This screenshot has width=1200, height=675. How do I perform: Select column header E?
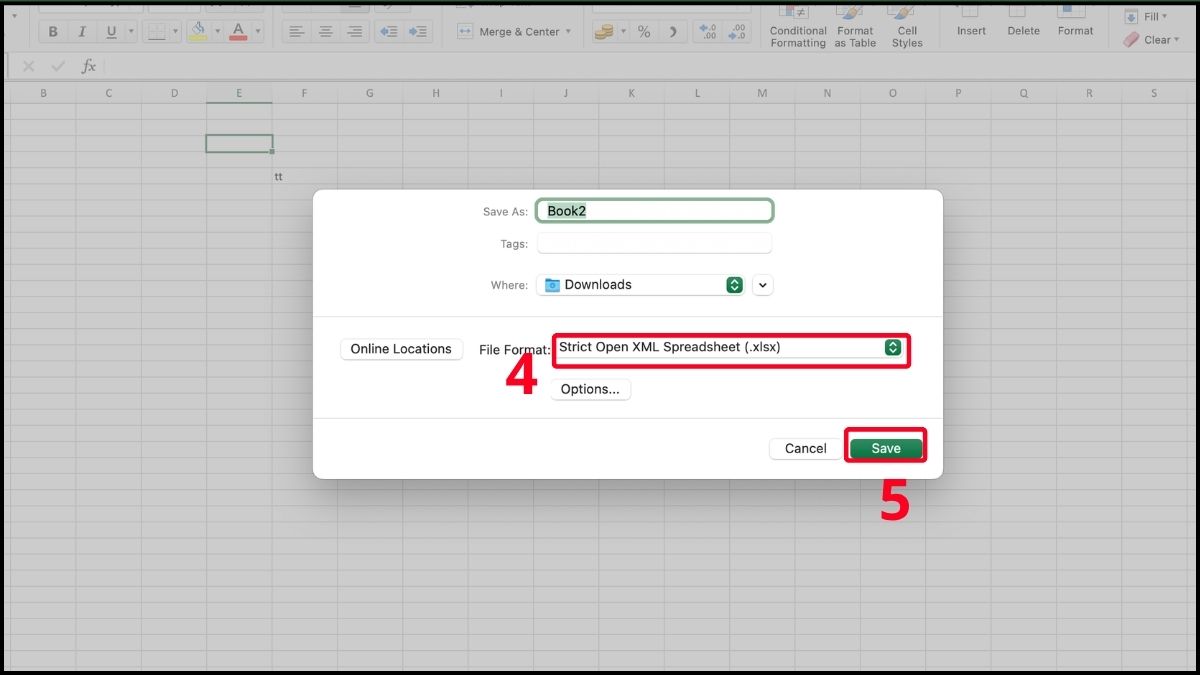tap(239, 93)
